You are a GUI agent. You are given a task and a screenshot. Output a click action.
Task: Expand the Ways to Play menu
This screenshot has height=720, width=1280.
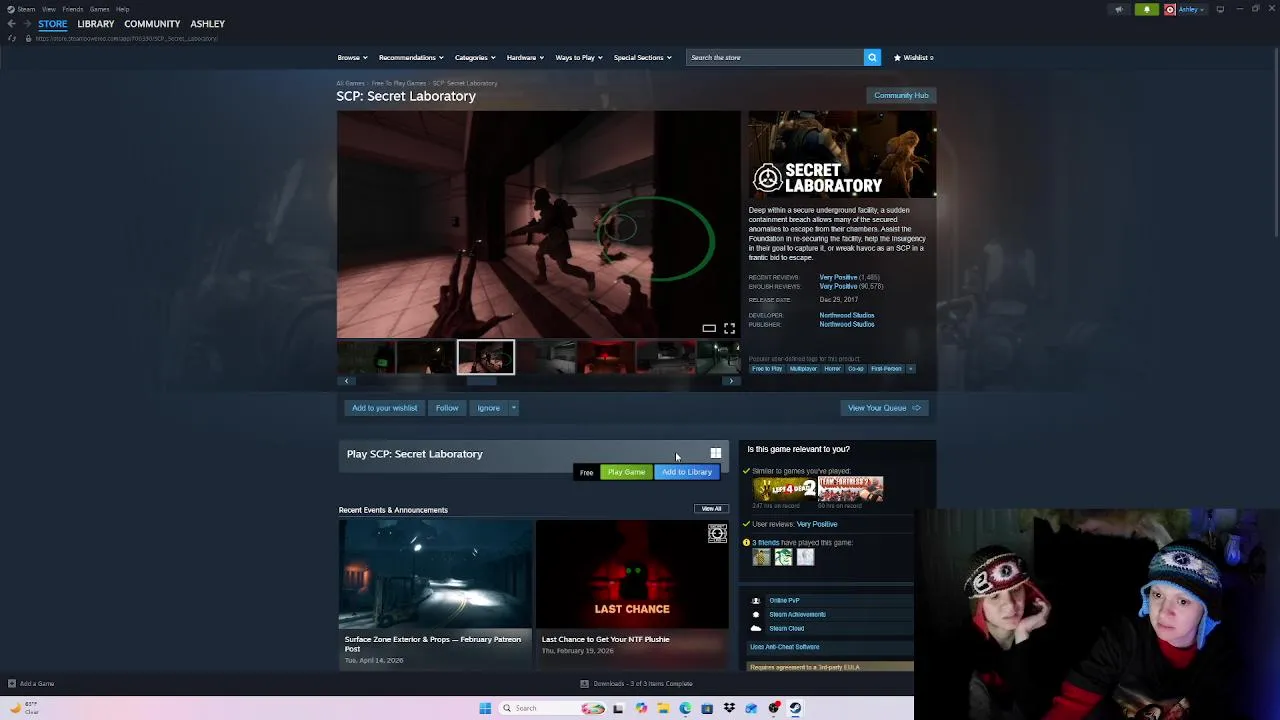(x=579, y=57)
